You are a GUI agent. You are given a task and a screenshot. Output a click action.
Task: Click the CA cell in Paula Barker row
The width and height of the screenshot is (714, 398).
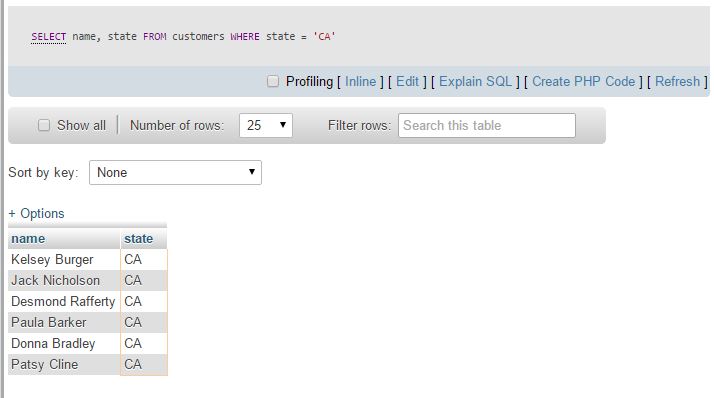144,322
